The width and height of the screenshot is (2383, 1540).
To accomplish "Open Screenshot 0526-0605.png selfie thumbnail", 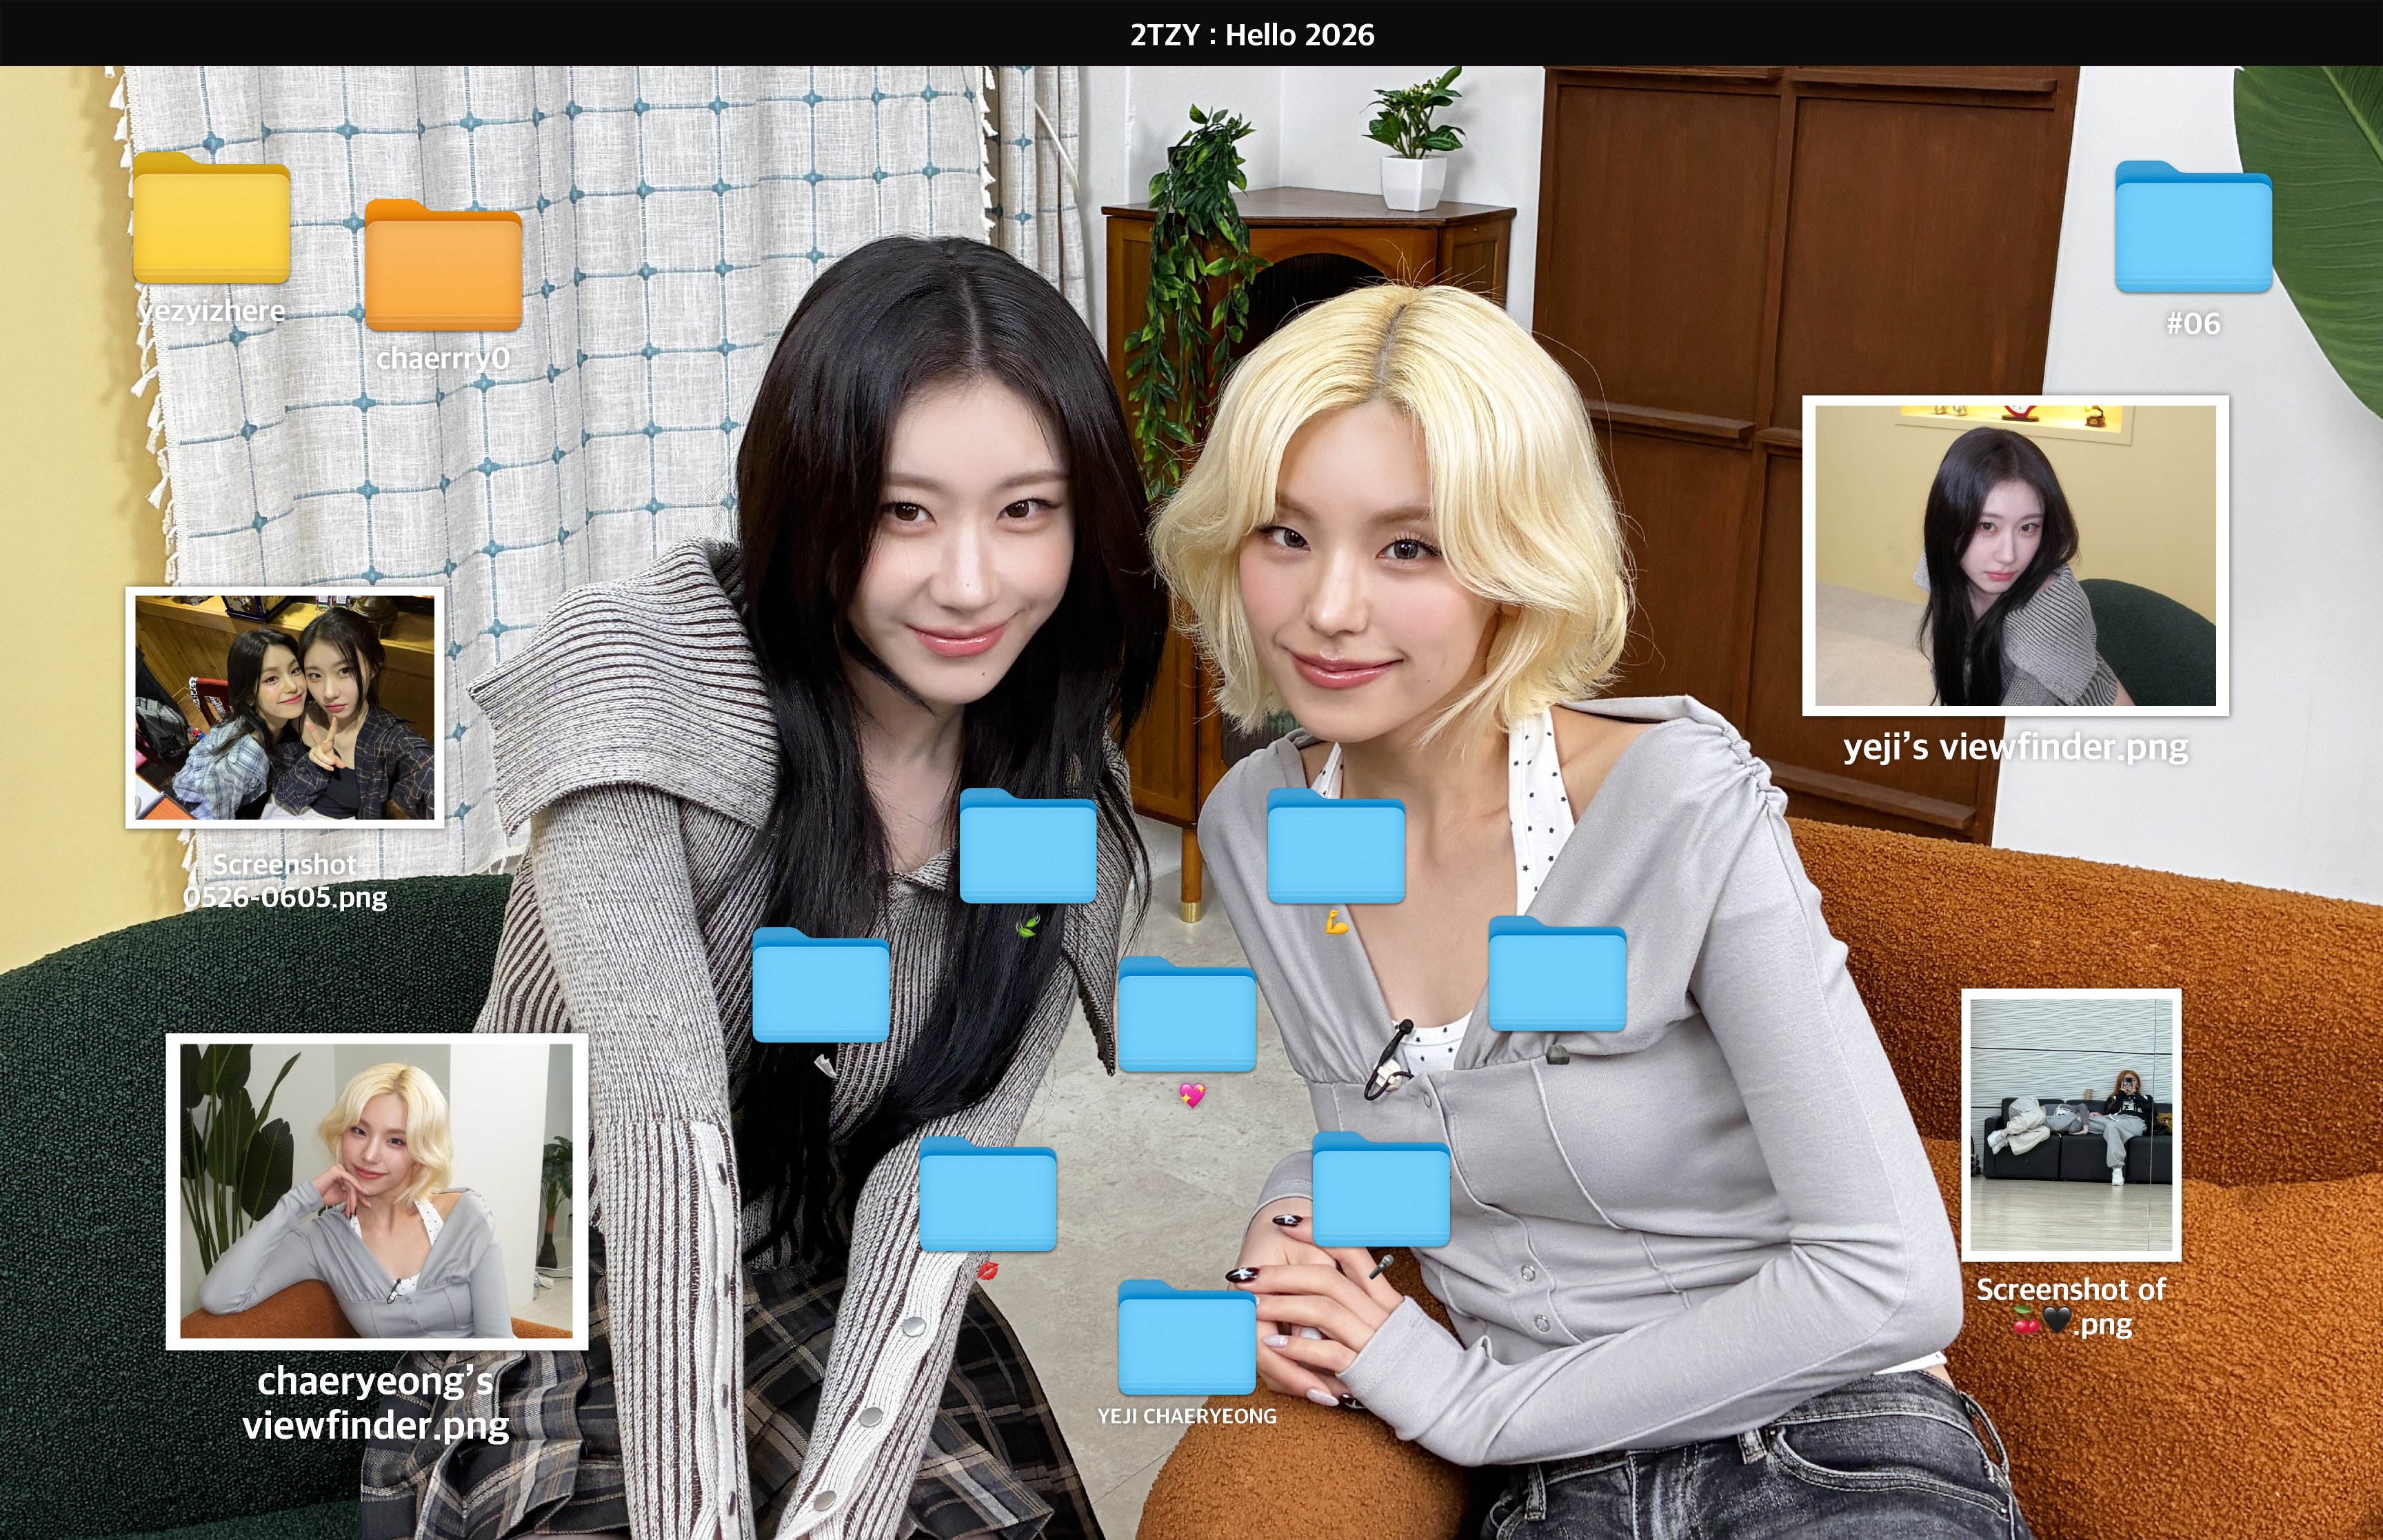I will [284, 707].
